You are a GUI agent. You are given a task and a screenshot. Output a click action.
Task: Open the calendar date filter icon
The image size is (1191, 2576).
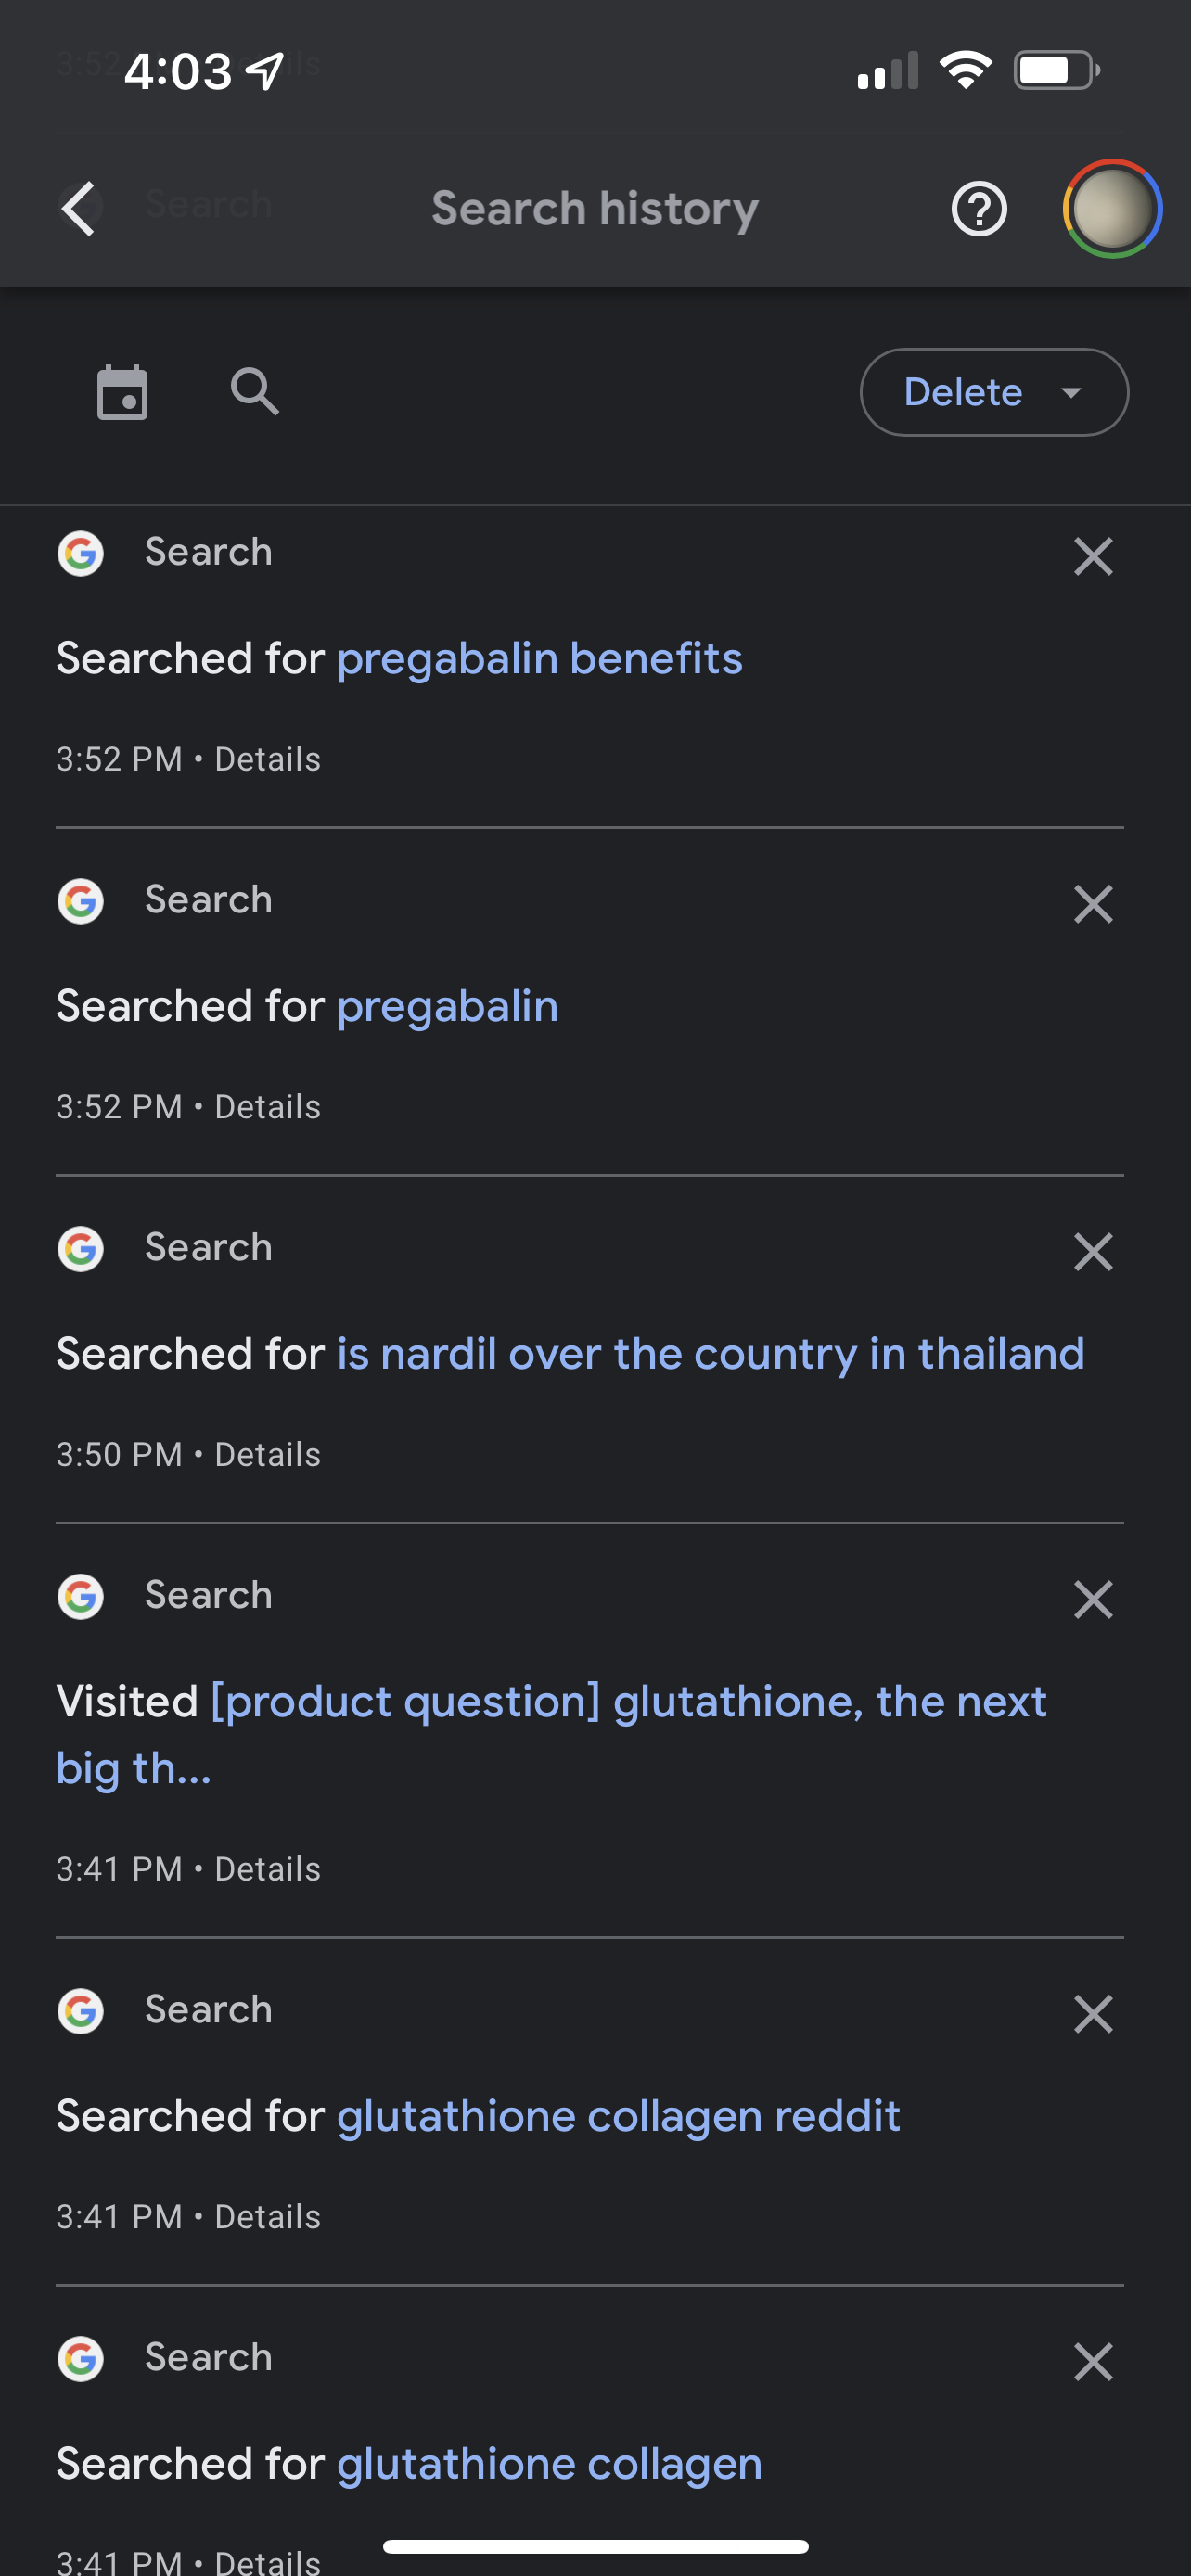pos(122,392)
